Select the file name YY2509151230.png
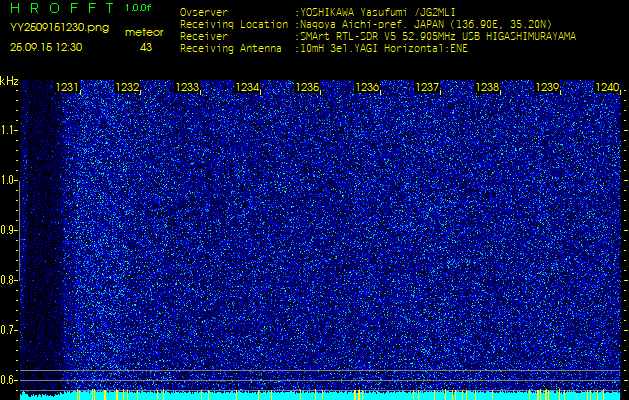This screenshot has height=400, width=629. pyautogui.click(x=59, y=28)
